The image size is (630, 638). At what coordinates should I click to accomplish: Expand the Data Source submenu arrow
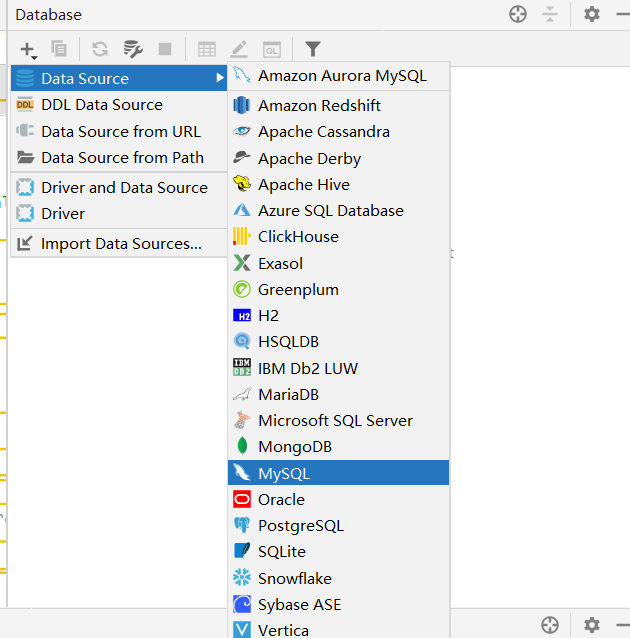point(220,78)
